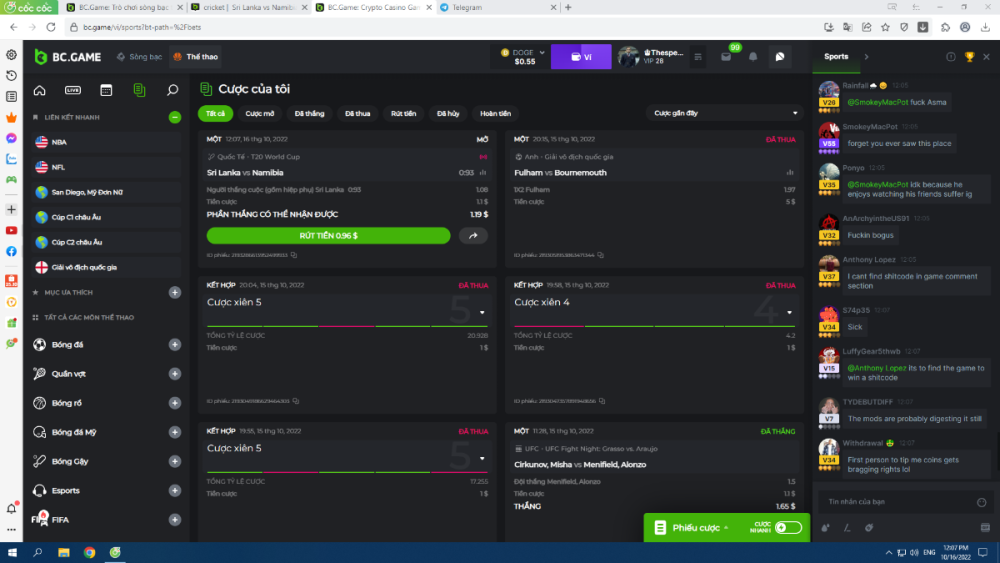Click the share arrow beside the cash-out button
This screenshot has width=1000, height=563.
pos(473,236)
